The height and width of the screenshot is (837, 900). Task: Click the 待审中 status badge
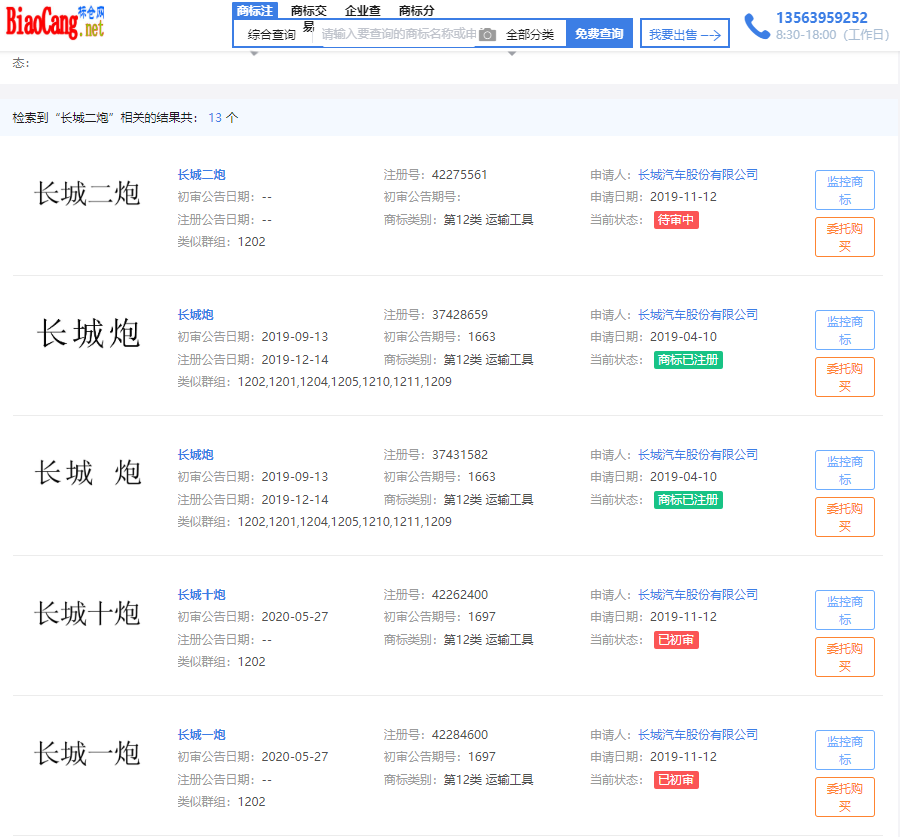click(676, 220)
